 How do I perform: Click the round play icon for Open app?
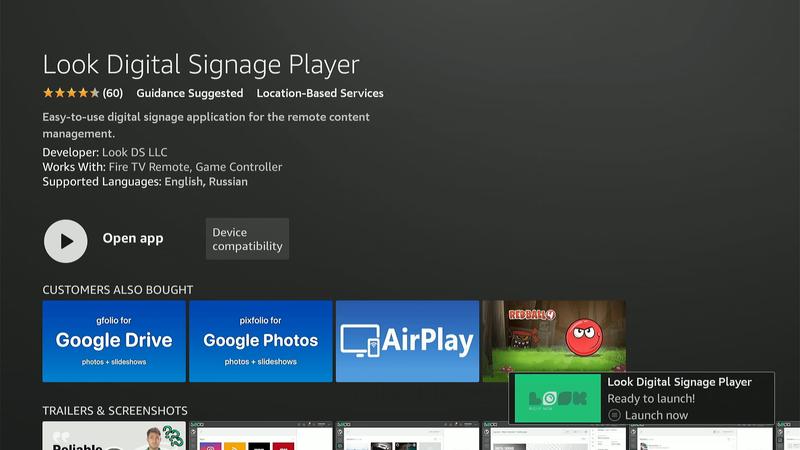coord(66,241)
